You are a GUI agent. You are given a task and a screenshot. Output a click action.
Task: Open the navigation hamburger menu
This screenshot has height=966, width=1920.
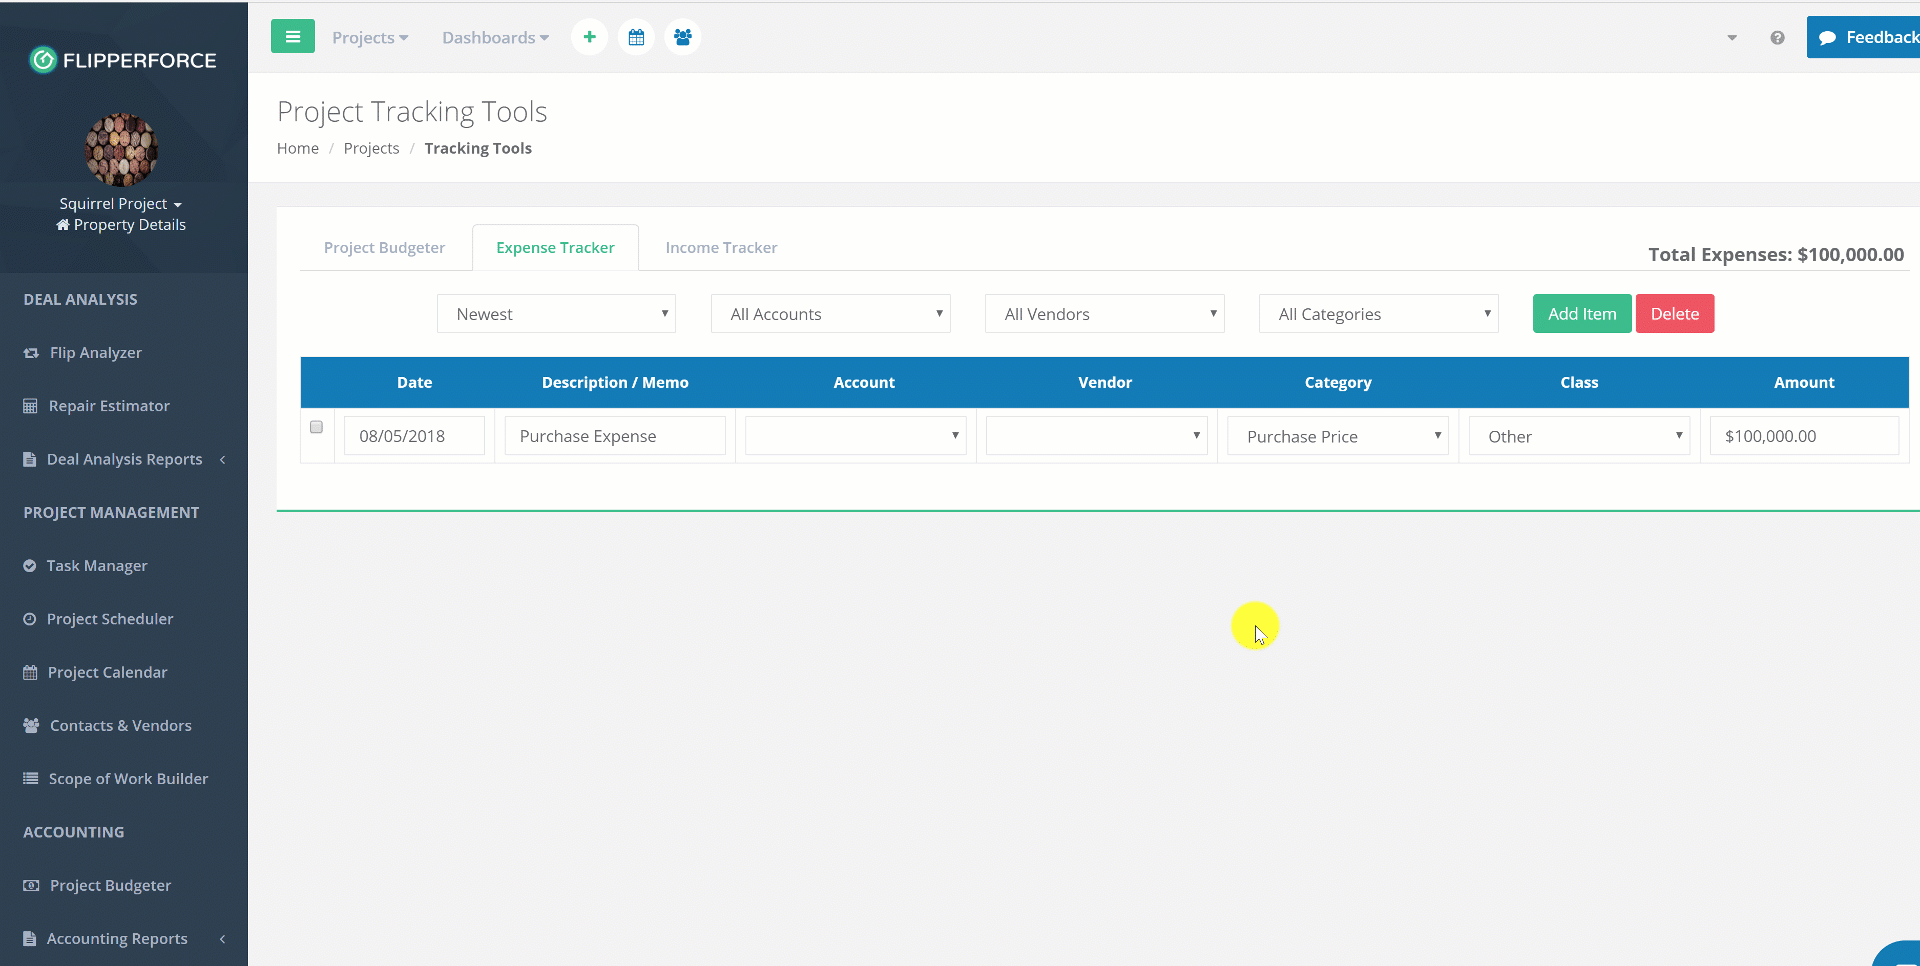[x=292, y=36]
